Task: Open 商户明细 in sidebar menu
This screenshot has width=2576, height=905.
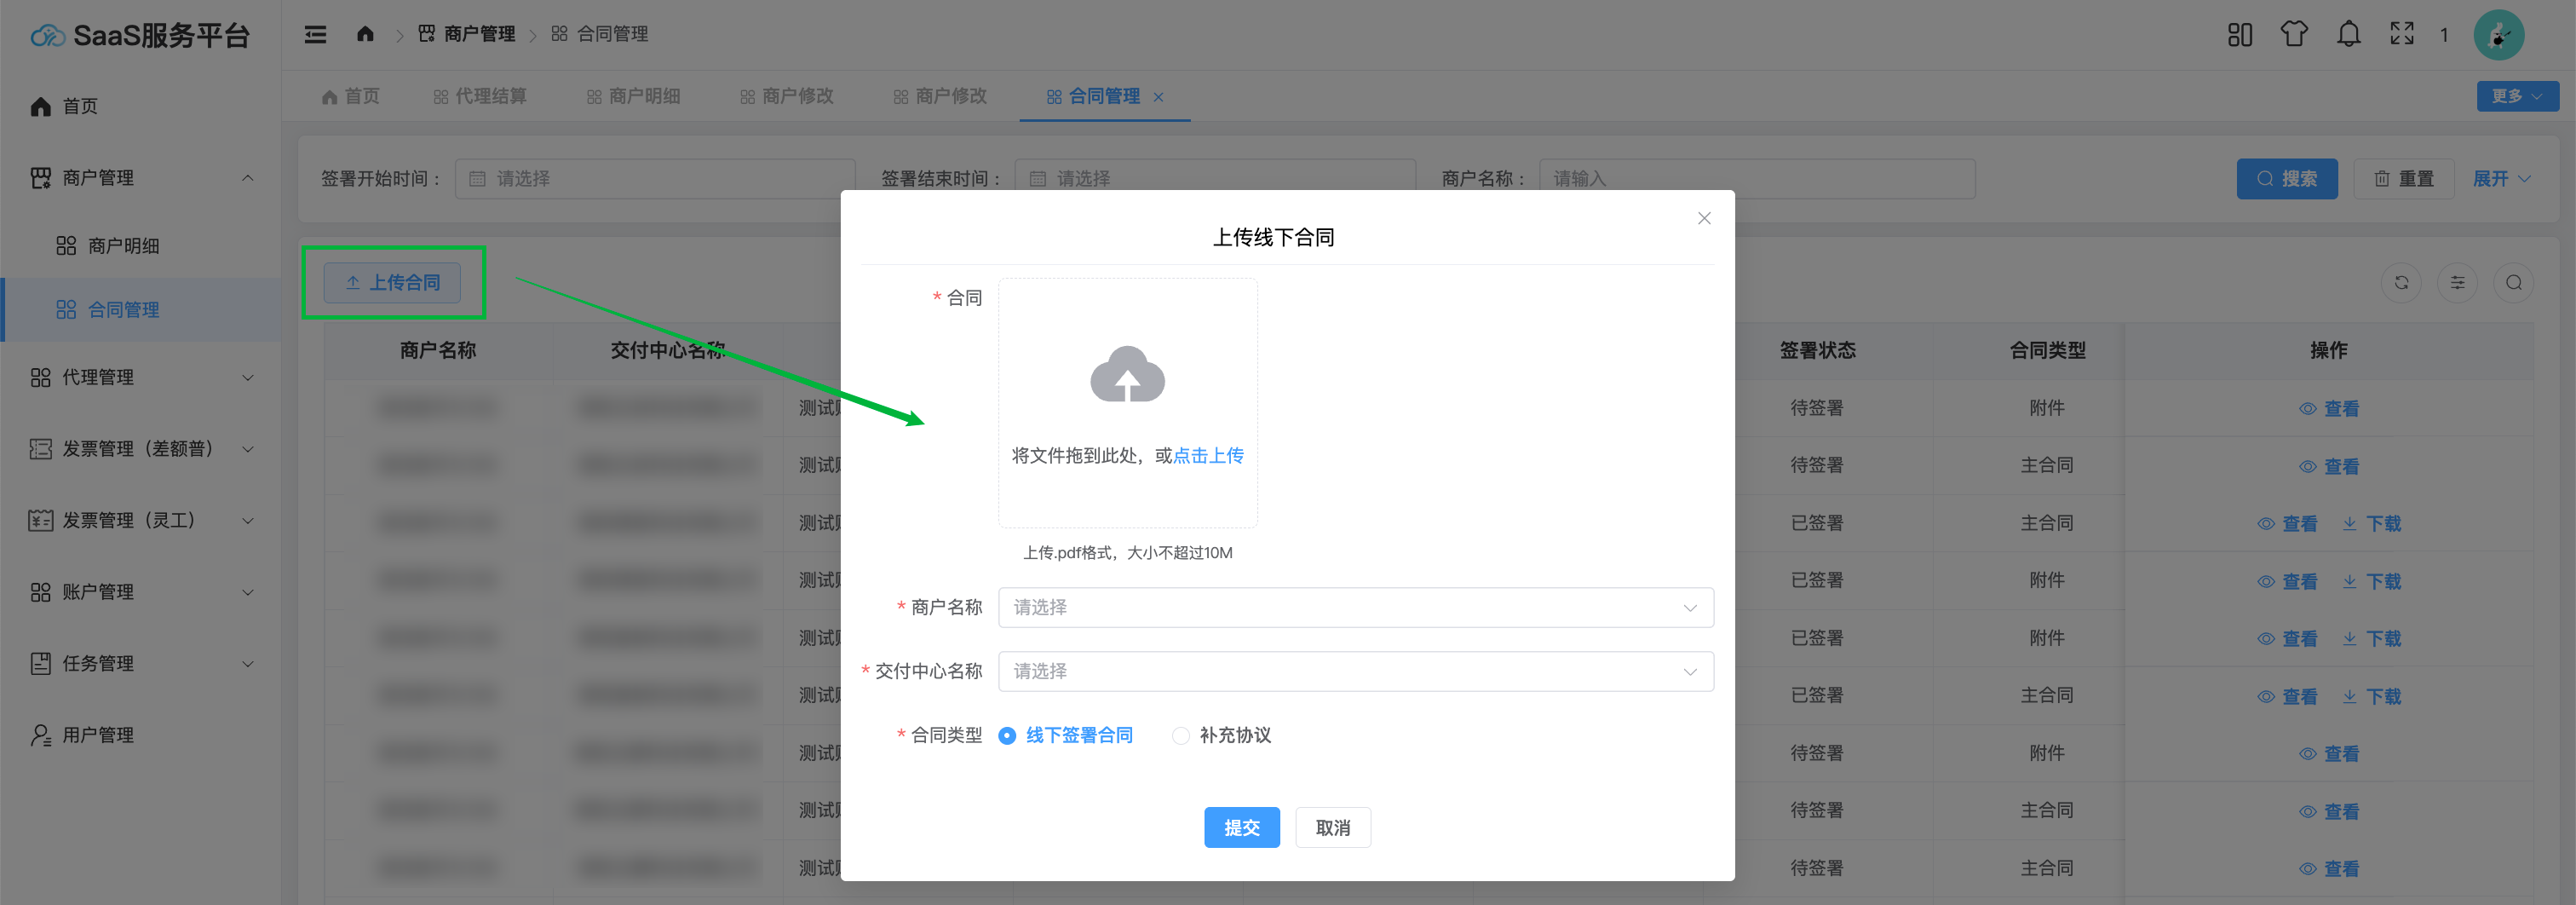Action: pyautogui.click(x=123, y=246)
